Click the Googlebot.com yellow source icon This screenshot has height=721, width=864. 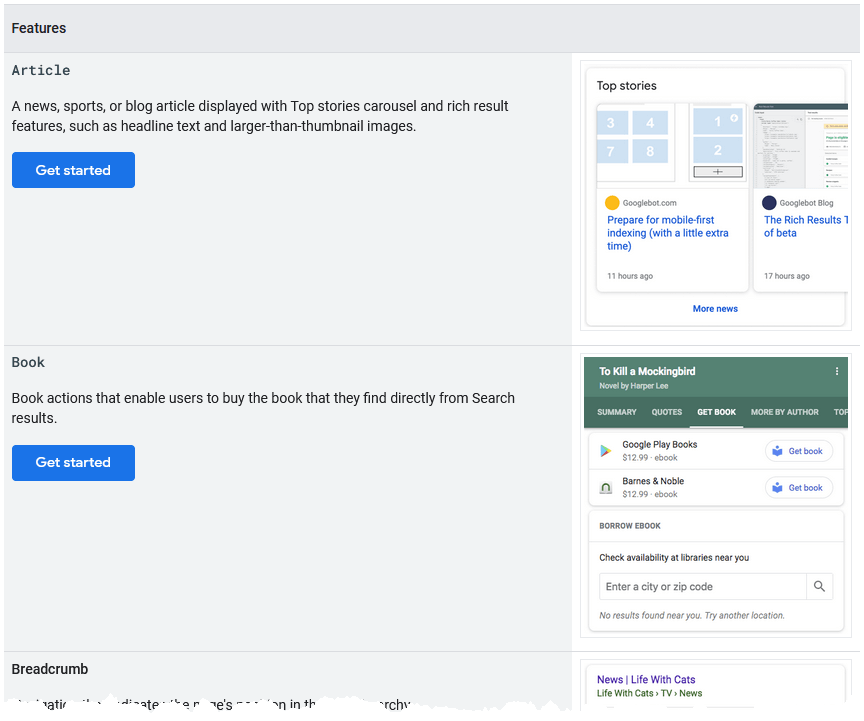click(612, 203)
